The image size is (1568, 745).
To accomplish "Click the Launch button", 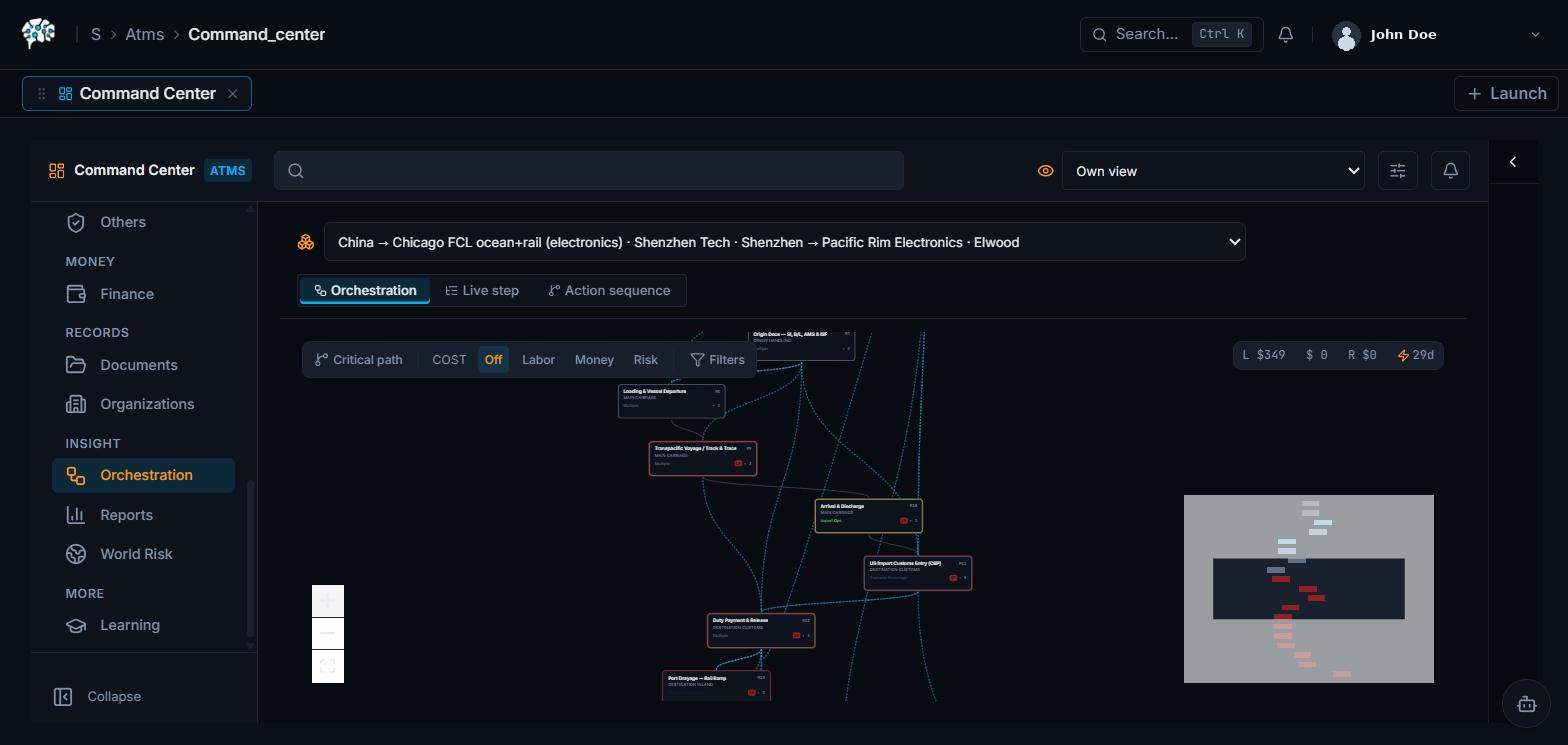I will point(1506,93).
